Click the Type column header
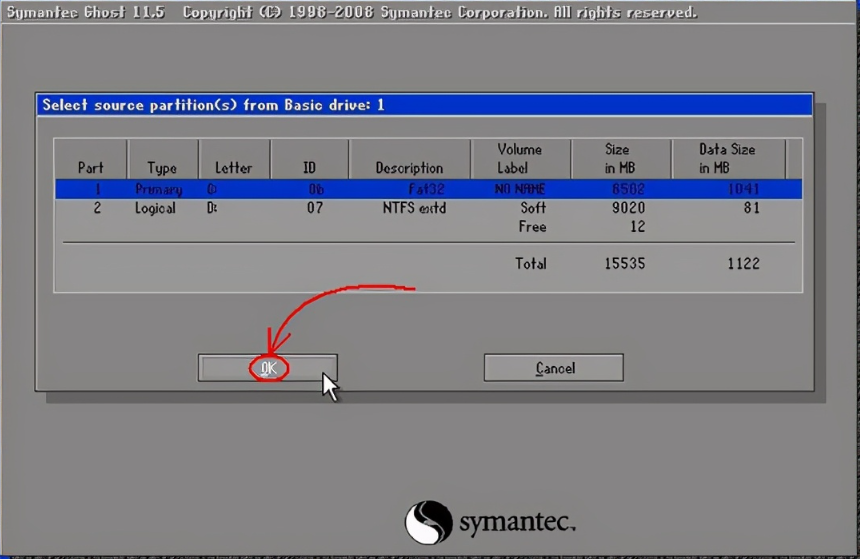 click(162, 167)
